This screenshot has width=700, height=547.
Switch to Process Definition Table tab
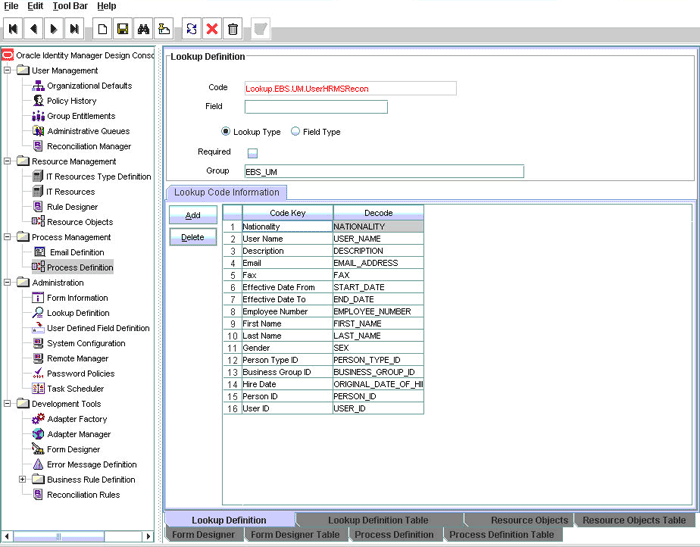pyautogui.click(x=501, y=534)
